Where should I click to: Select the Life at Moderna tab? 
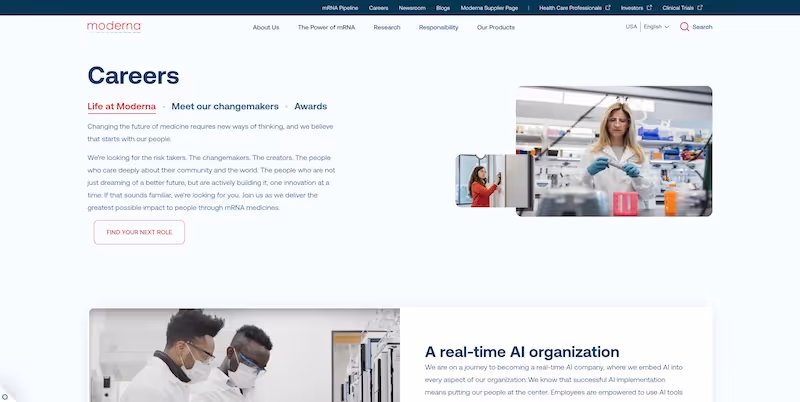coord(121,107)
